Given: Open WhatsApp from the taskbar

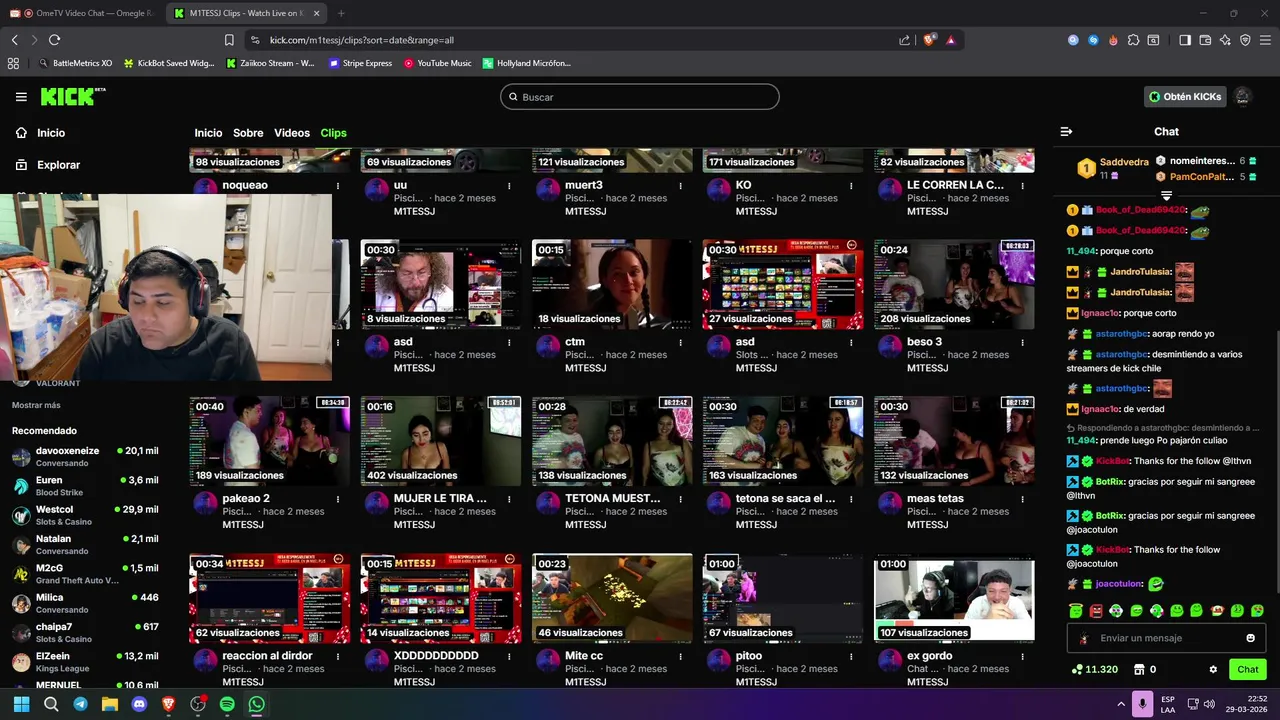Looking at the screenshot, I should pos(257,704).
